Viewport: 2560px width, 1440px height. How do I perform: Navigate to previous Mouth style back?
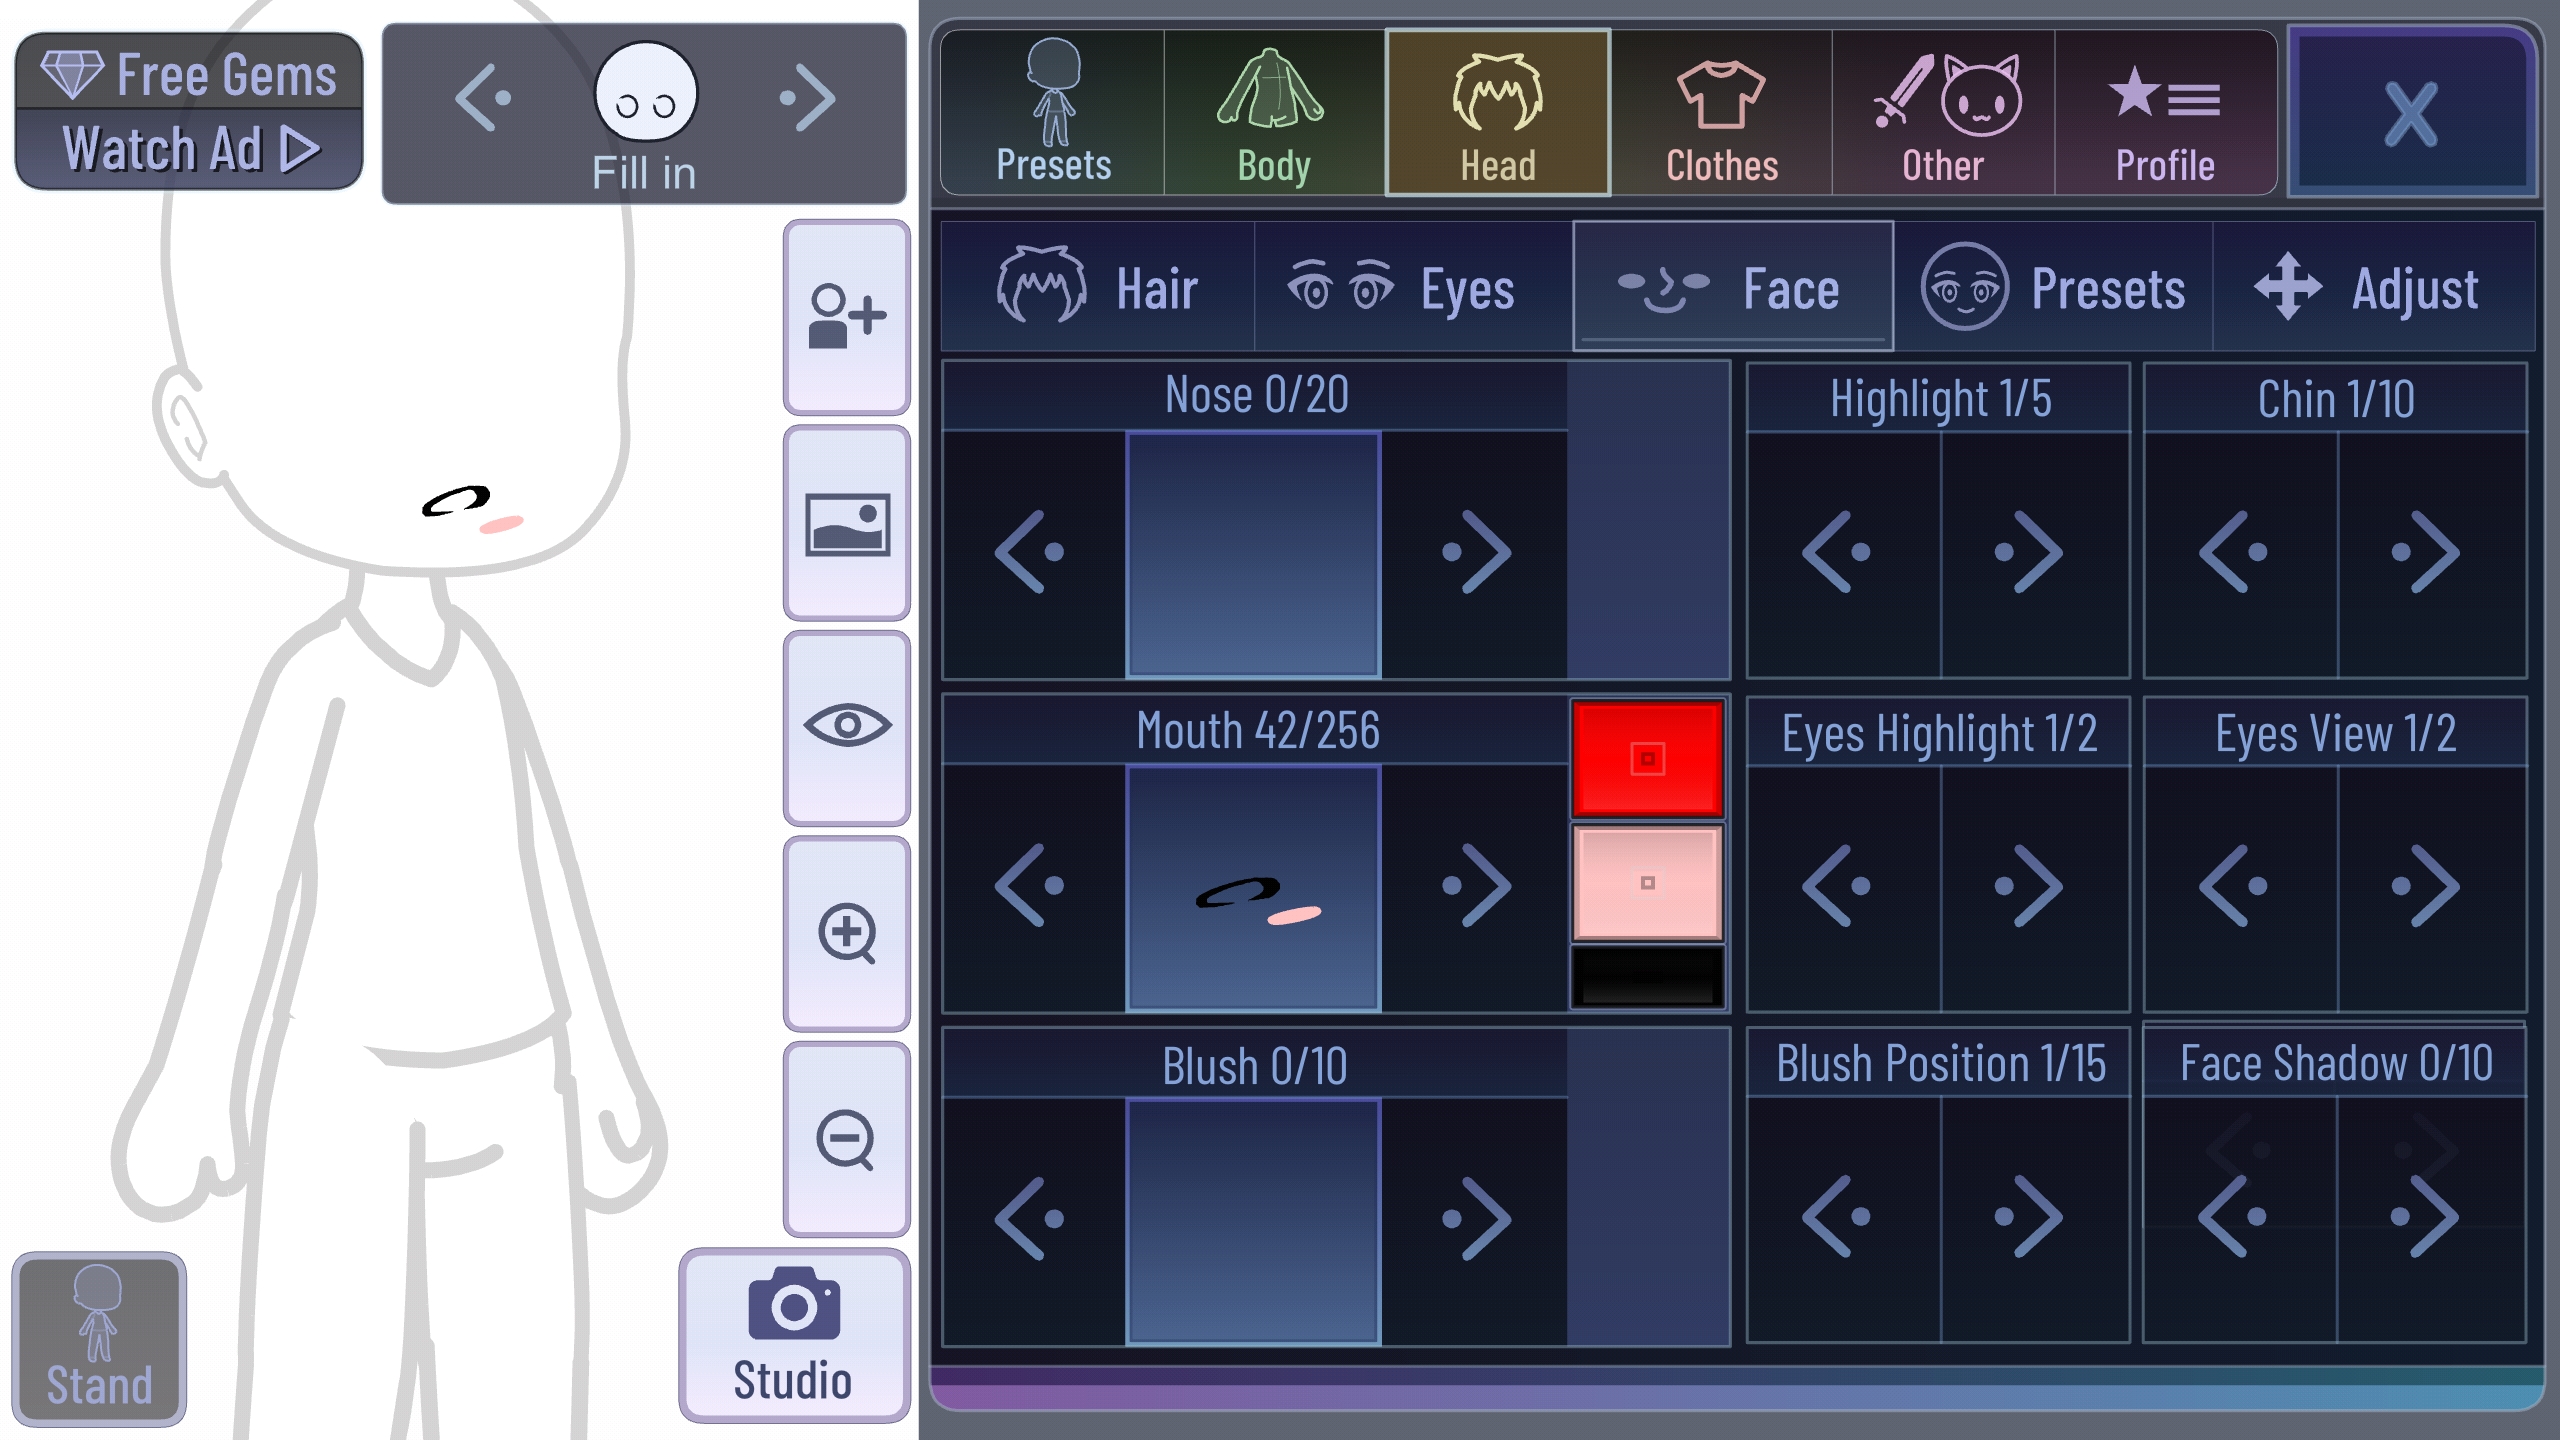1032,886
